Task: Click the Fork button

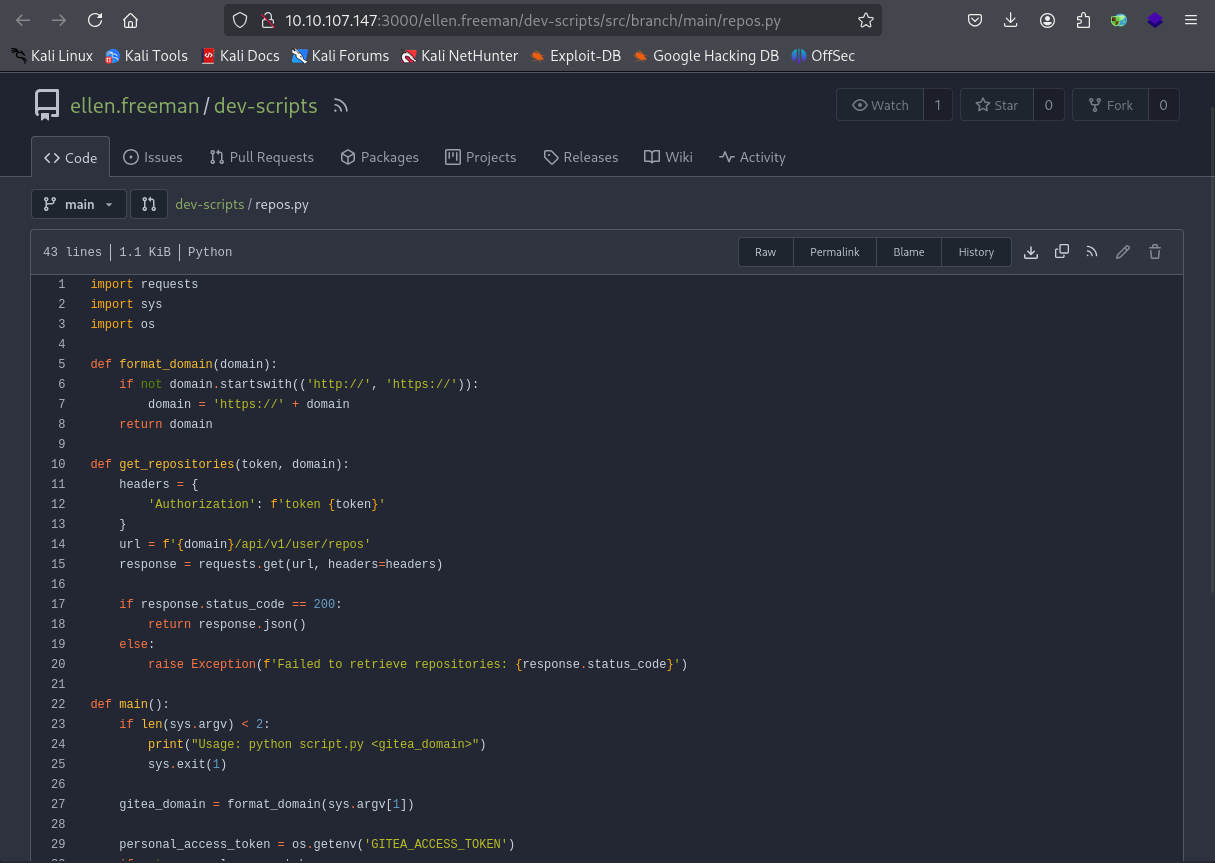Action: [1110, 105]
